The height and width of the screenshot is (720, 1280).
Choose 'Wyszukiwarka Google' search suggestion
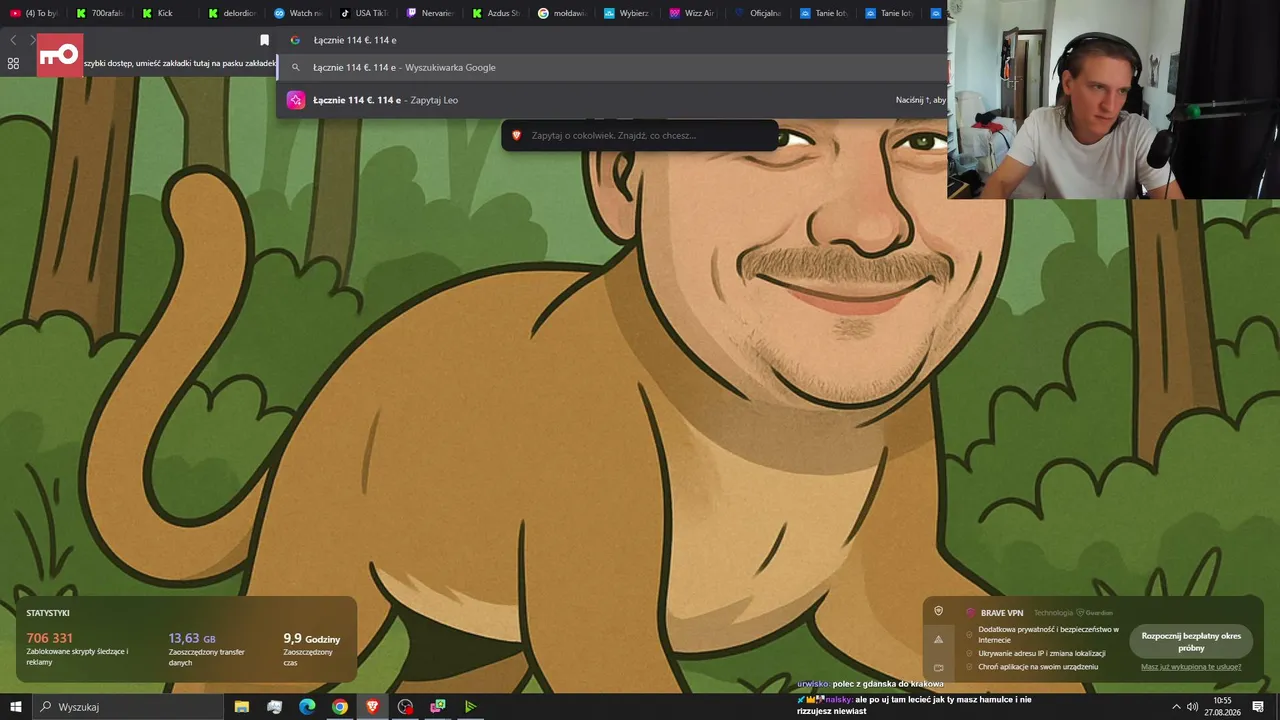(610, 67)
